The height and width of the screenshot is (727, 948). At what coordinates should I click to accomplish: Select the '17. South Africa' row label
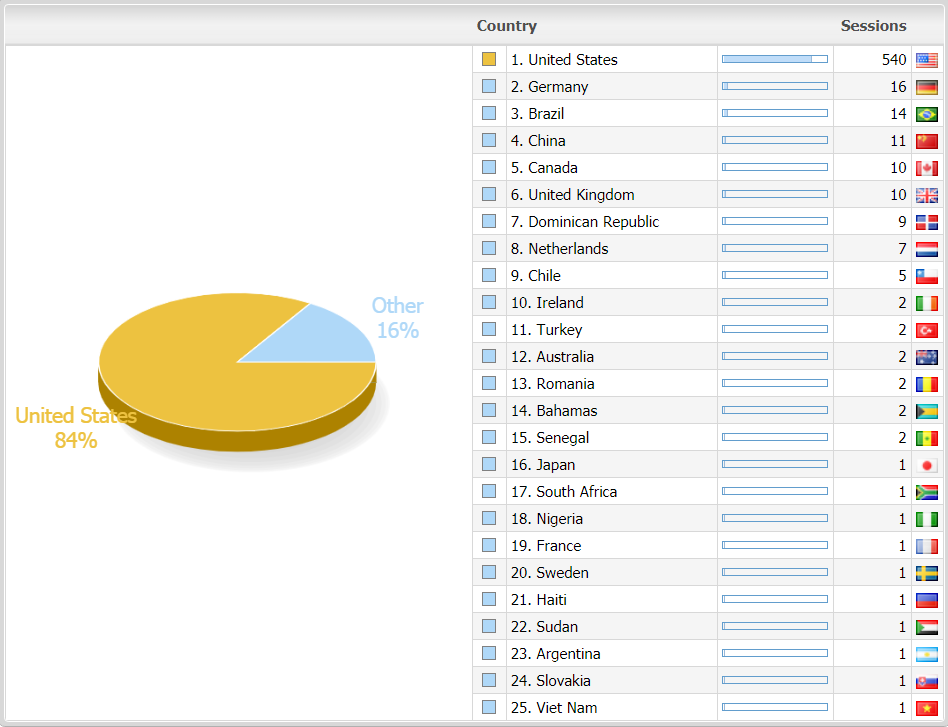[563, 492]
